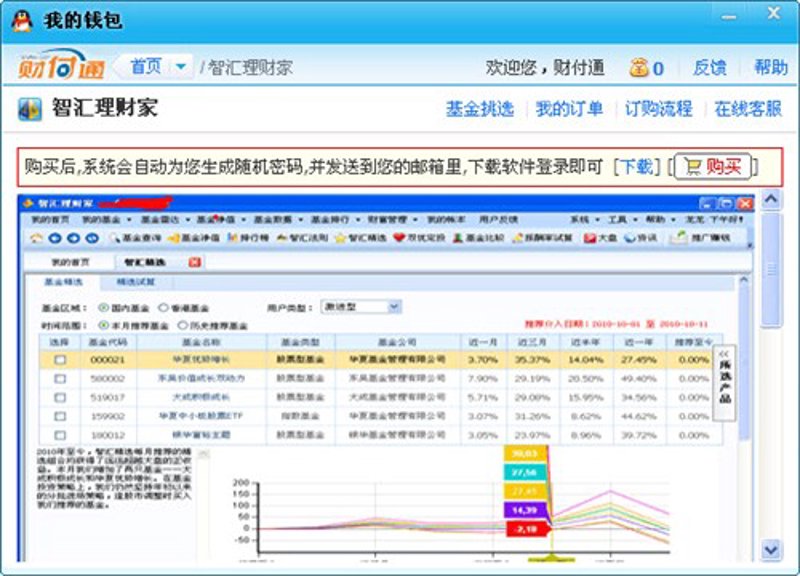Check the box for fund 519017
The height and width of the screenshot is (576, 800).
click(60, 397)
